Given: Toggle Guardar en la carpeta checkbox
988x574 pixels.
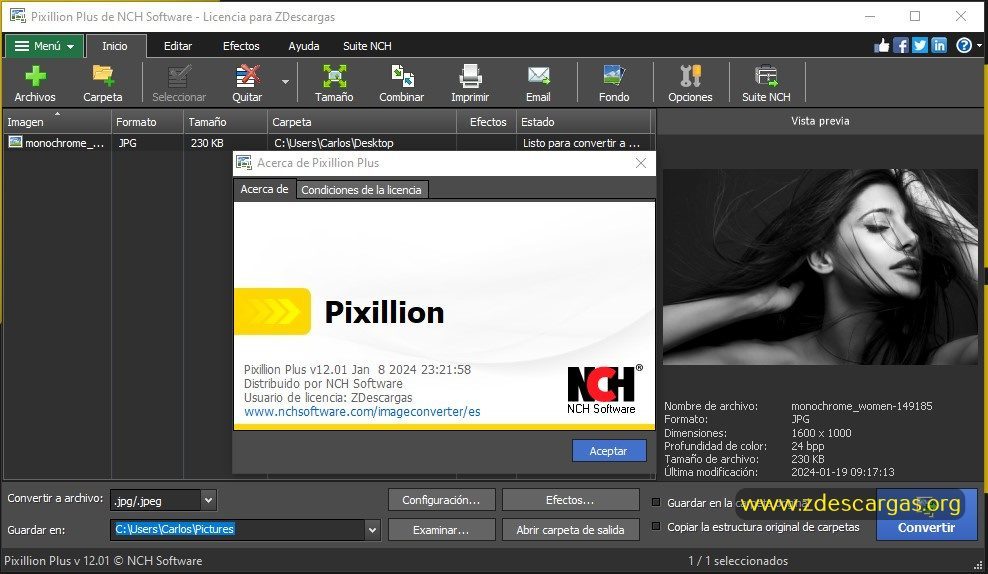Looking at the screenshot, I should 656,502.
